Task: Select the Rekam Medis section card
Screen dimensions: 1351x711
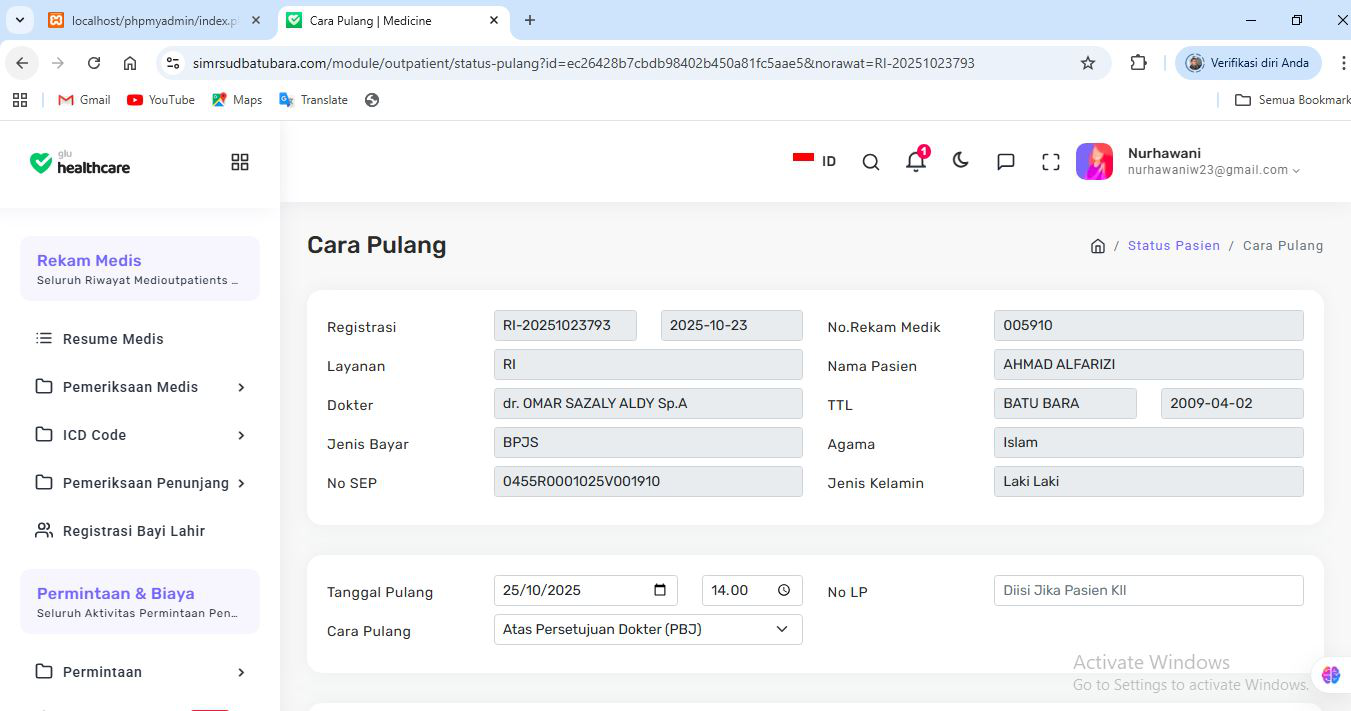Action: pyautogui.click(x=140, y=269)
